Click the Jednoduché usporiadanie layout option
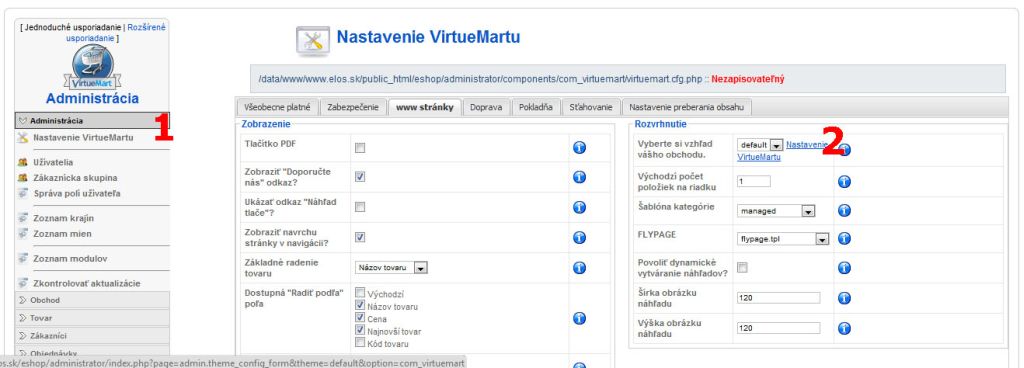 click(73, 27)
